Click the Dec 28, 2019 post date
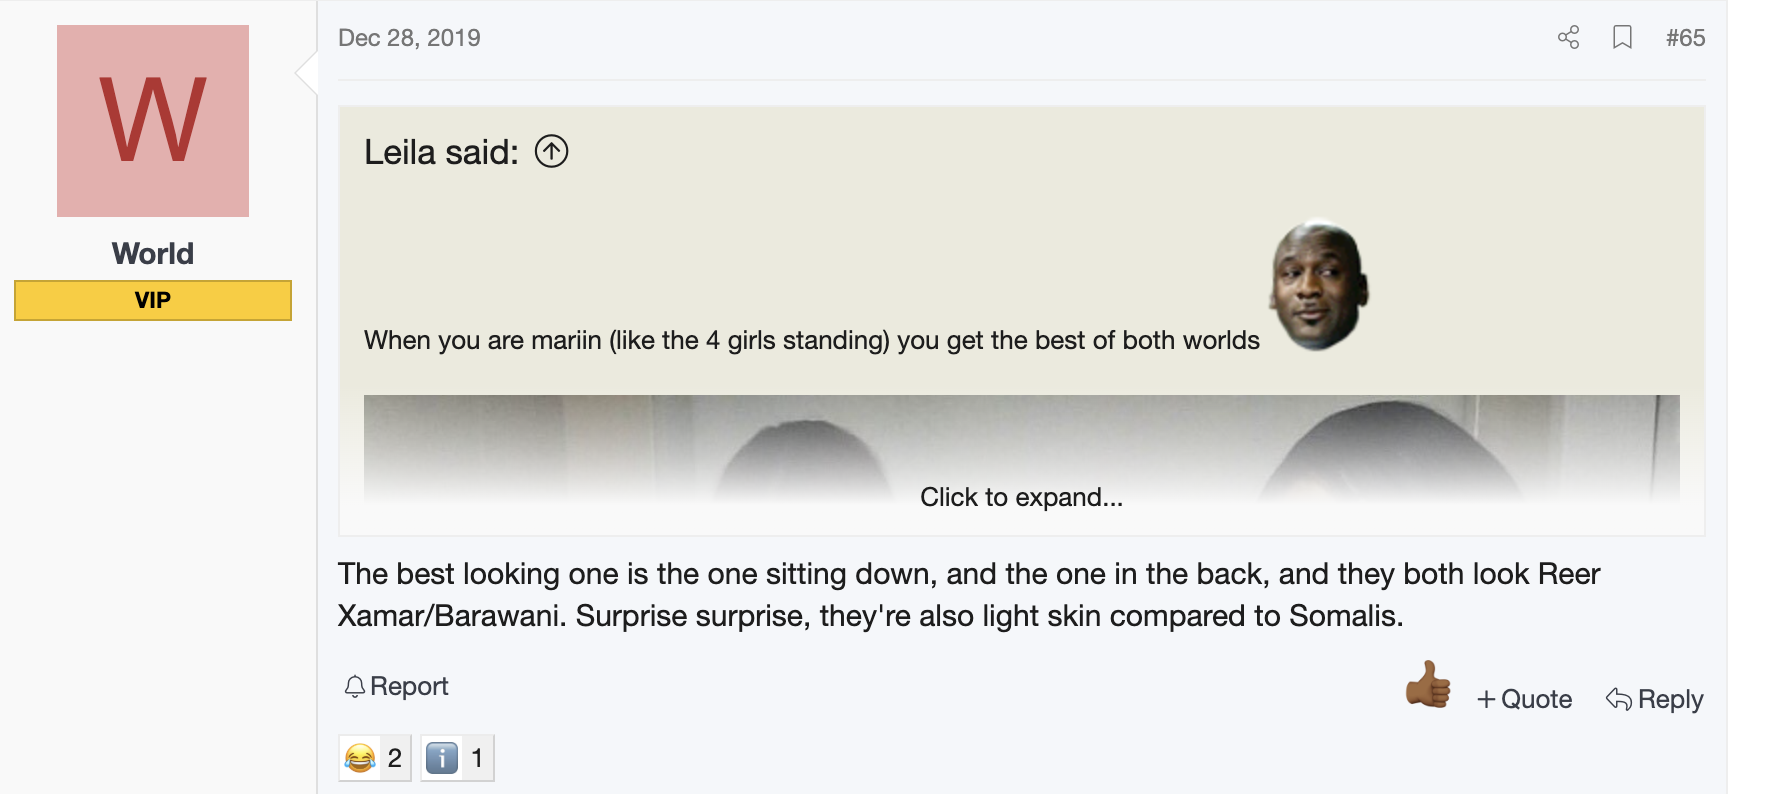The image size is (1768, 794). point(409,38)
